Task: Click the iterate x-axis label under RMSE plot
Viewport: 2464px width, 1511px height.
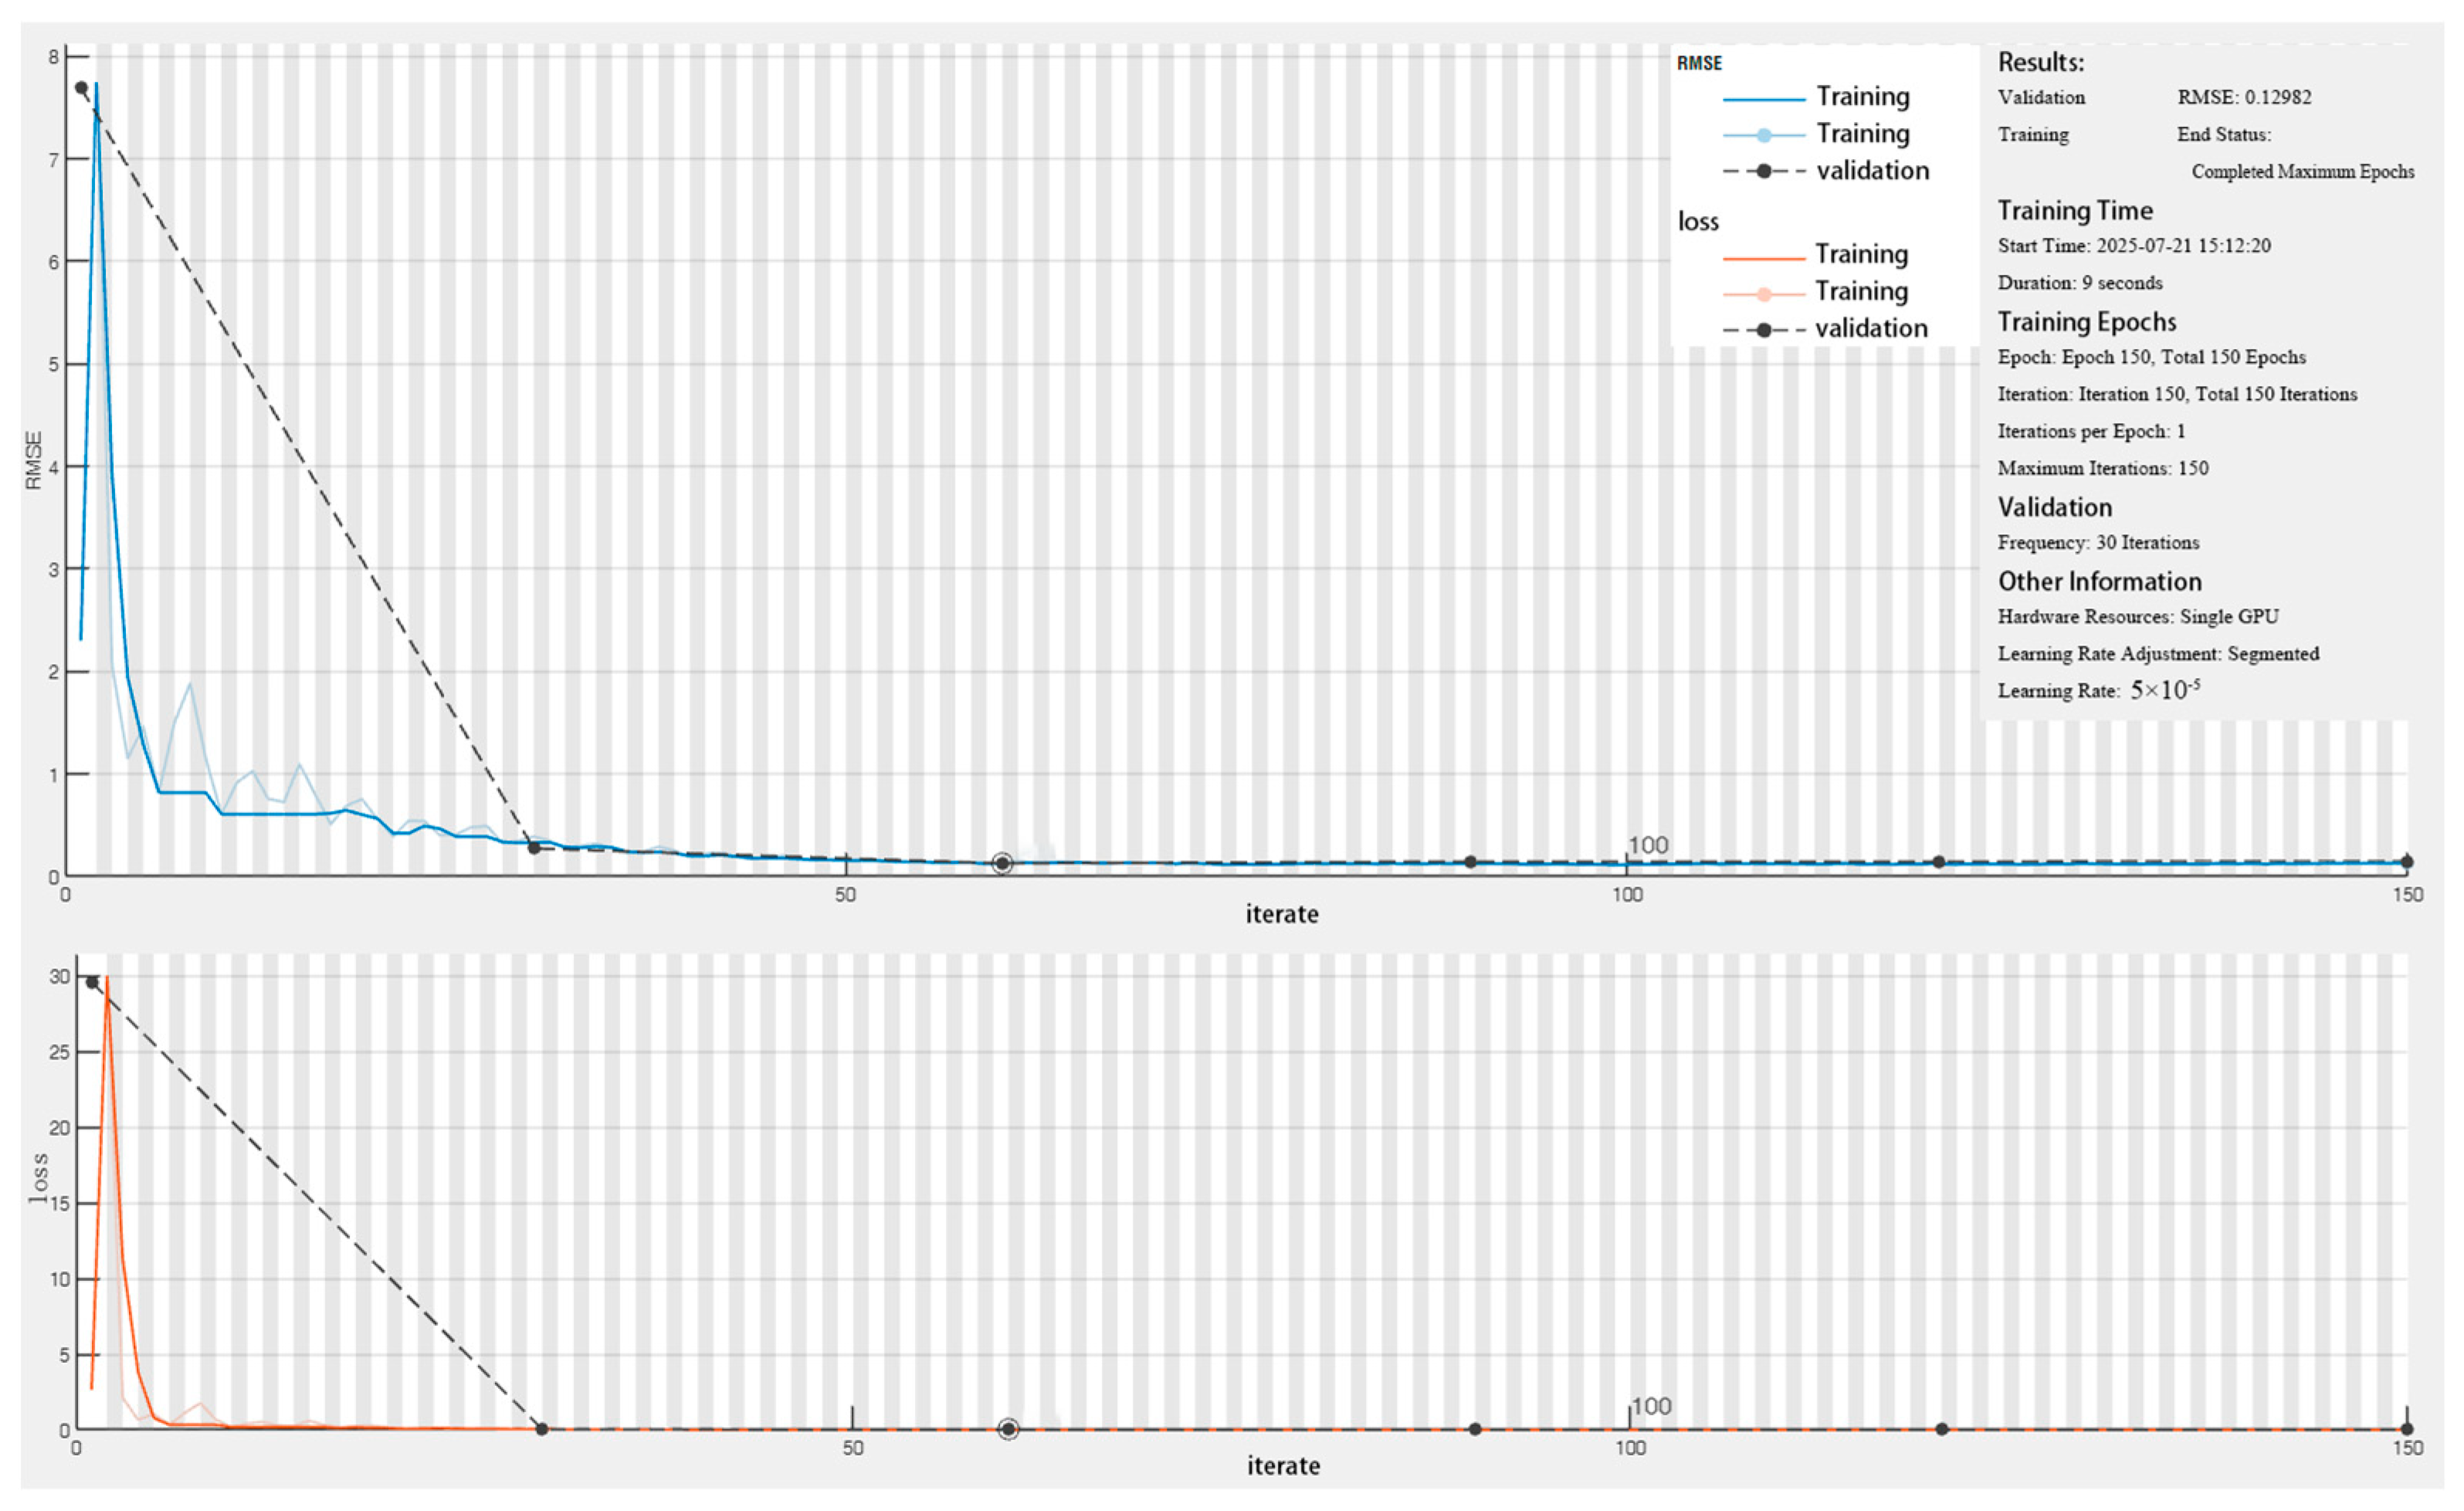Action: coord(1281,914)
